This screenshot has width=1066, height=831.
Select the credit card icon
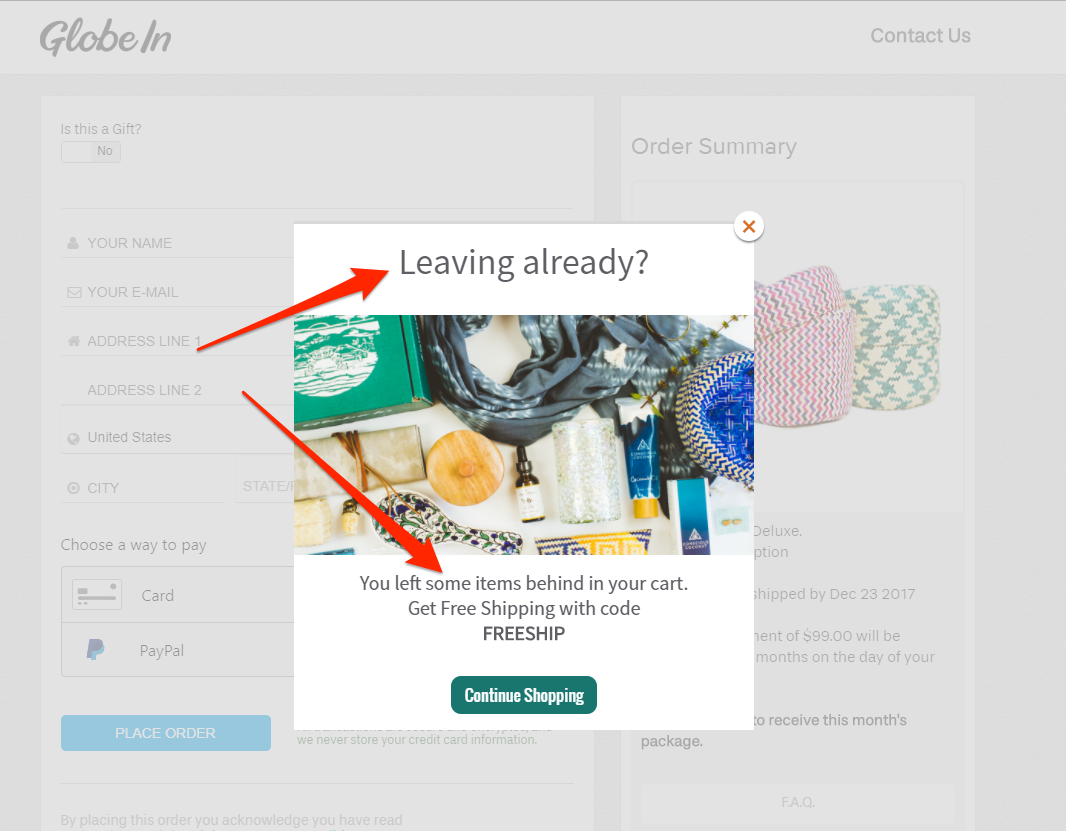97,594
